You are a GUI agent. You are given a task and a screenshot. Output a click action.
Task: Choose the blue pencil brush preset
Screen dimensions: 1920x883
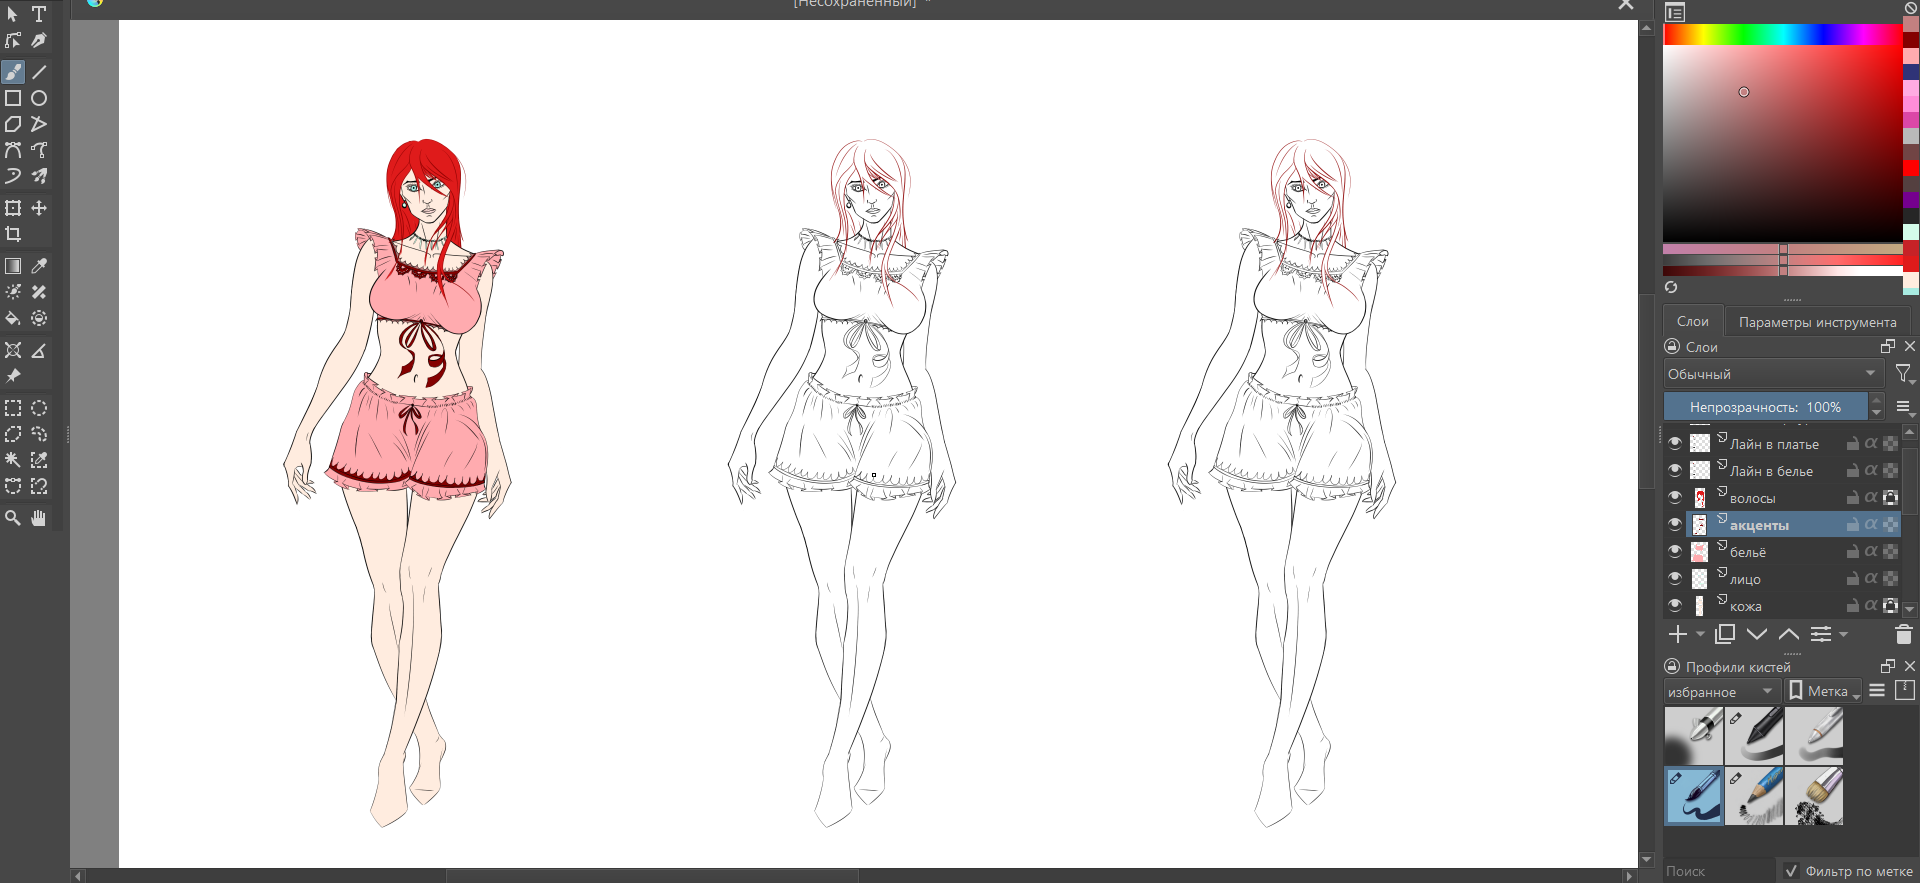1754,796
